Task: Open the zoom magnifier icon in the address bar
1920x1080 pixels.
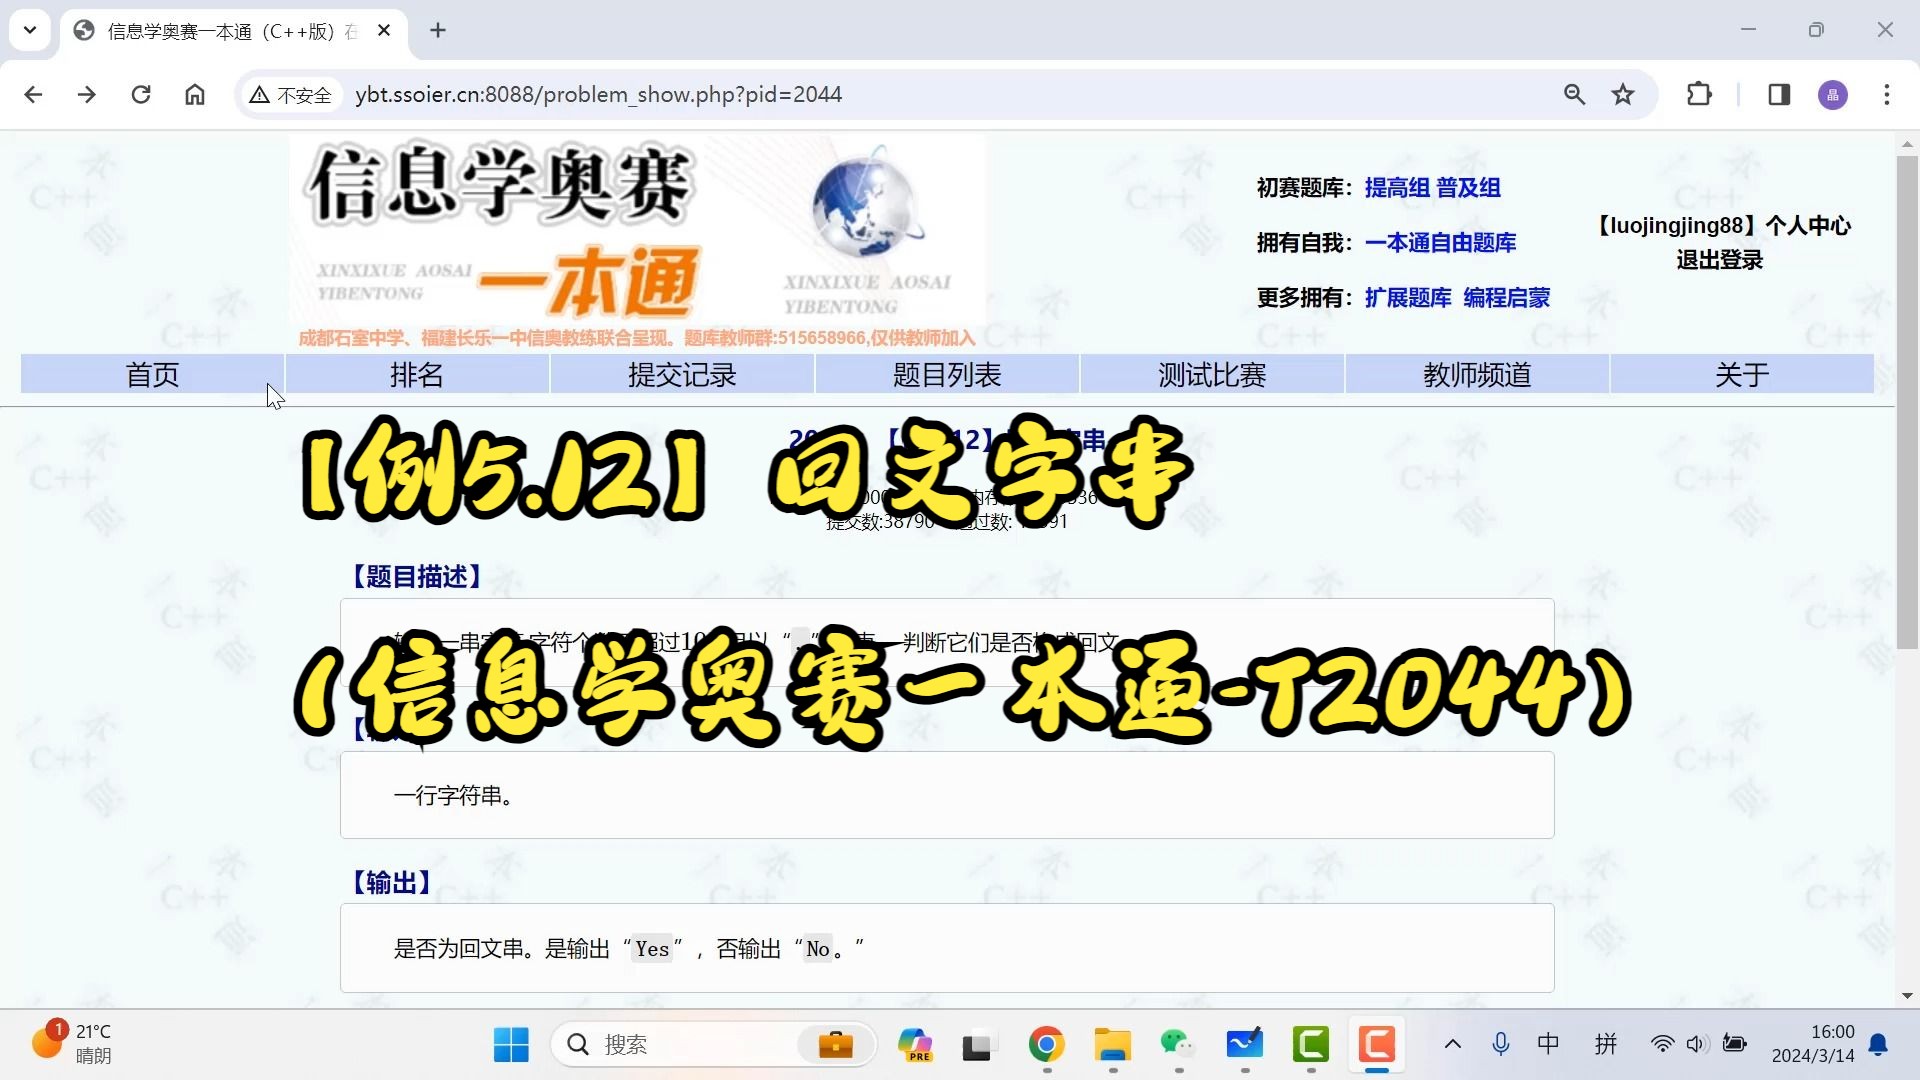Action: point(1575,94)
